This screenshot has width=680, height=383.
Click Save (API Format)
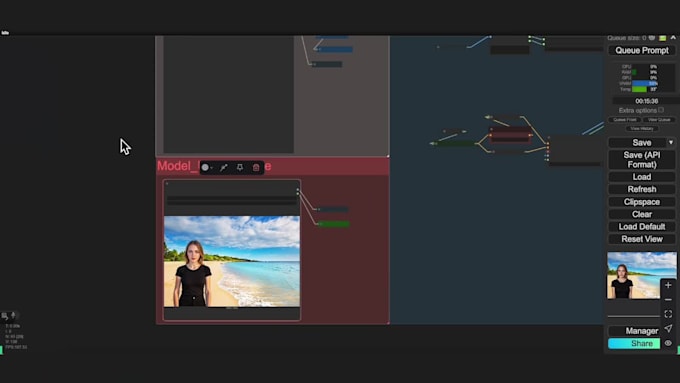pos(642,160)
